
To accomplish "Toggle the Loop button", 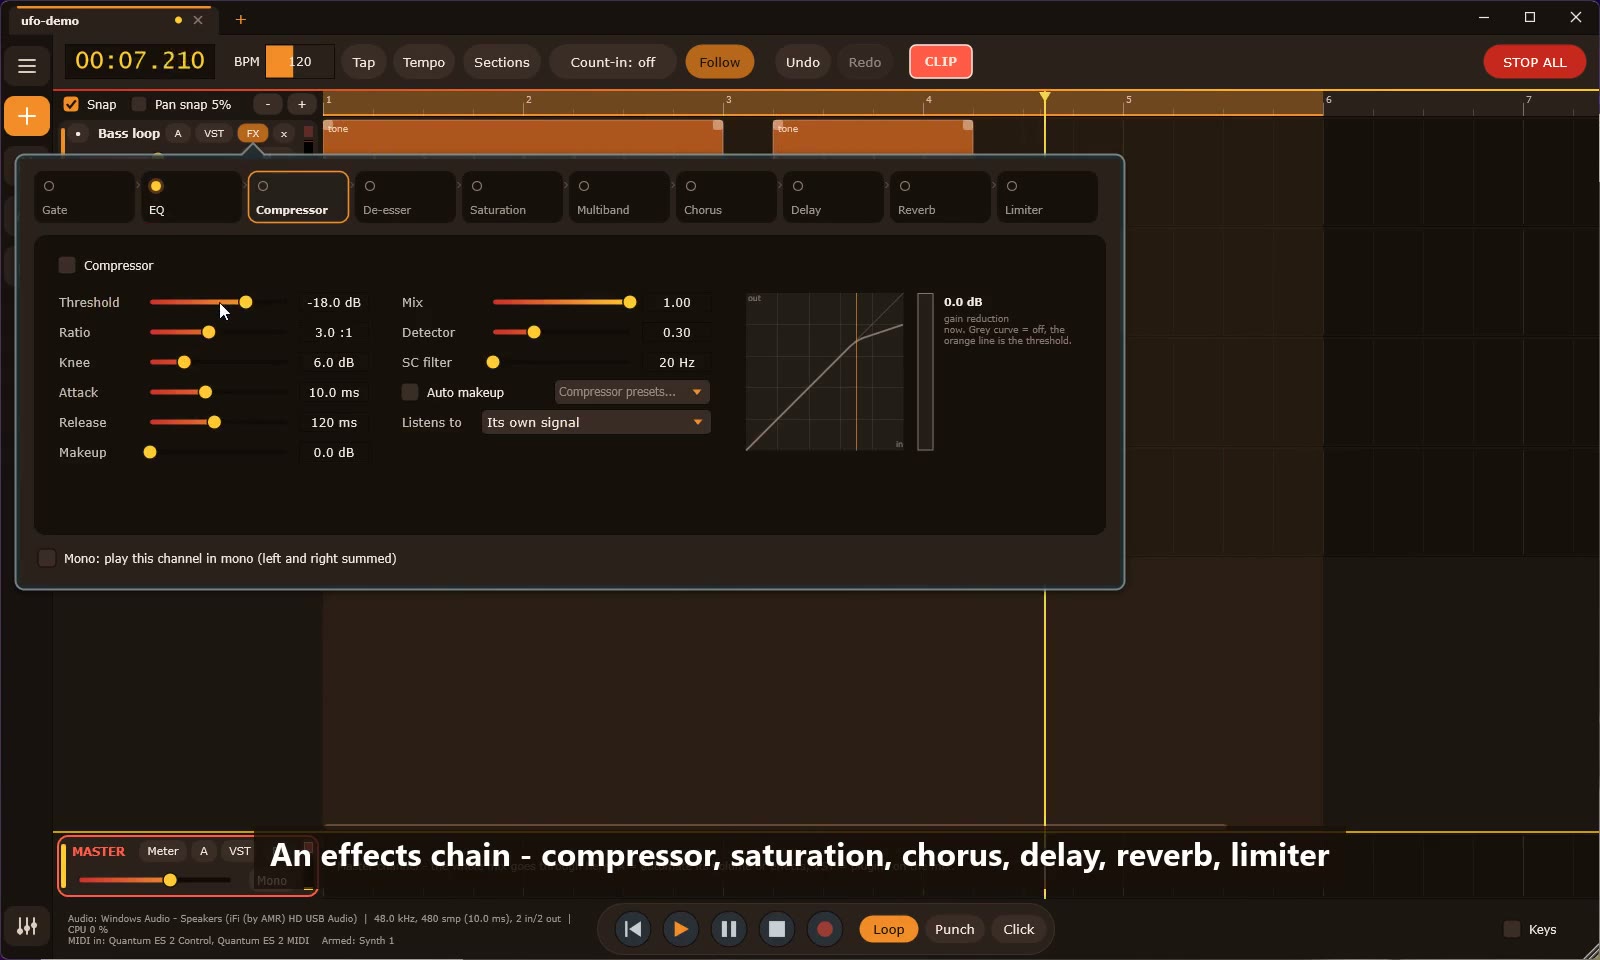I will tap(889, 929).
